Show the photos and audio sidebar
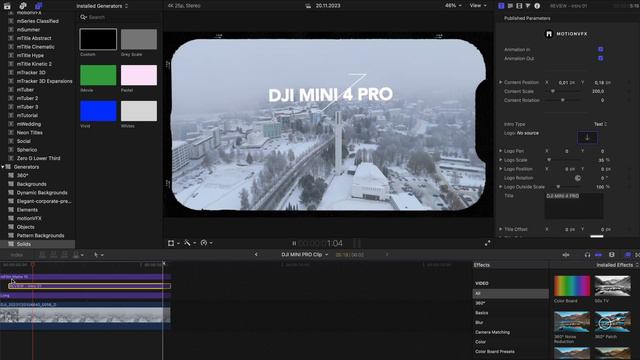640x360 pixels. click(x=23, y=6)
